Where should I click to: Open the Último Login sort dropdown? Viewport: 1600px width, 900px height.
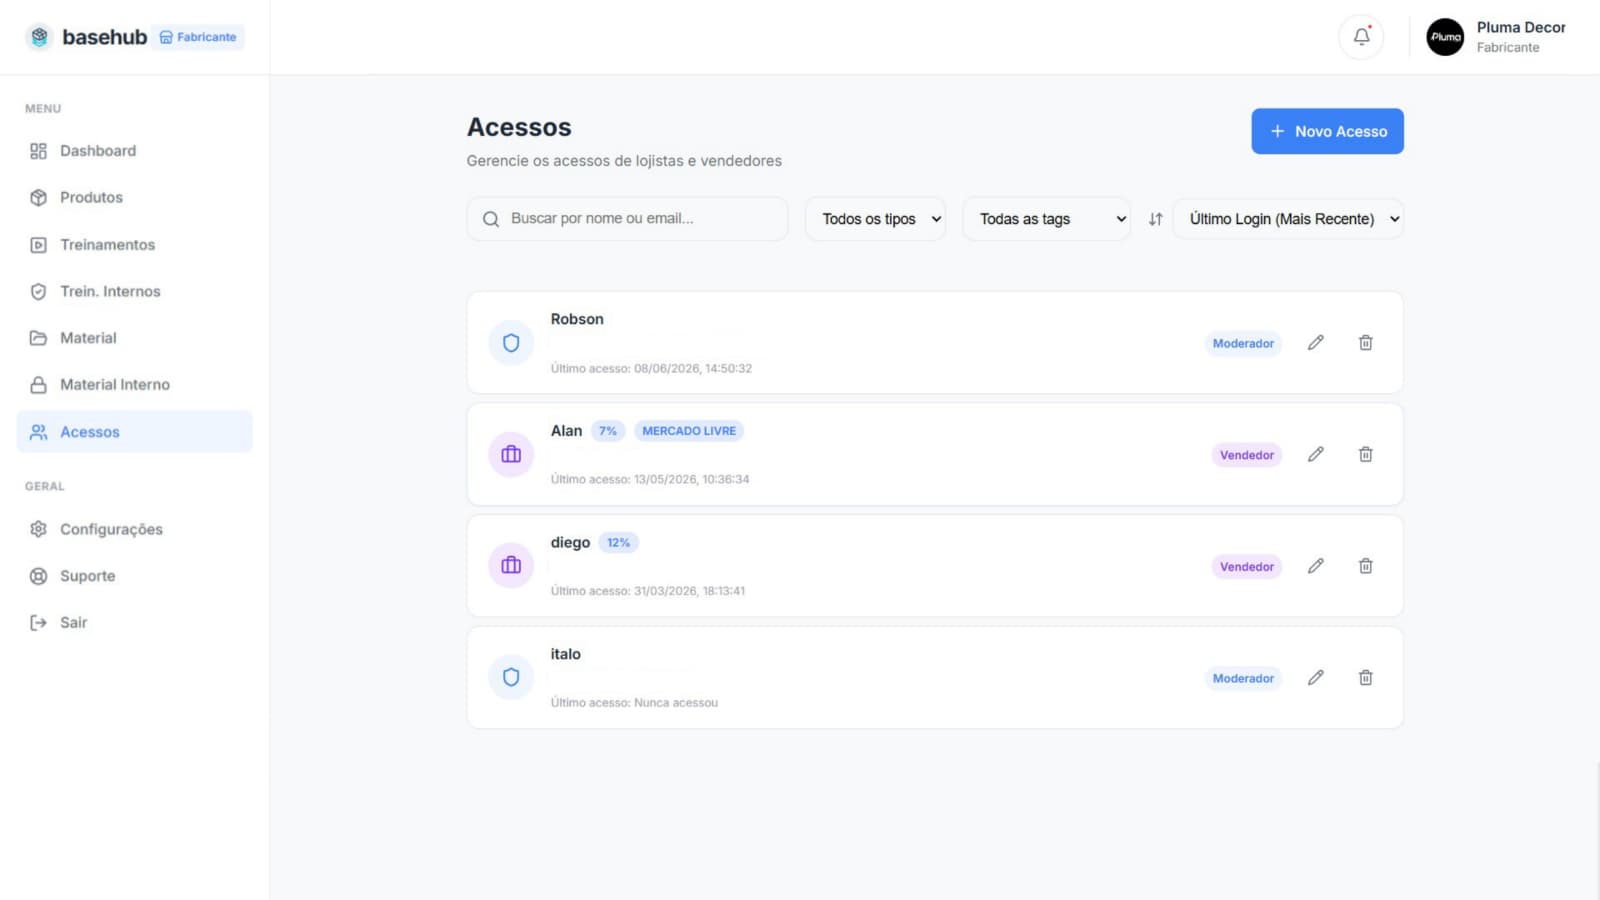[1288, 219]
